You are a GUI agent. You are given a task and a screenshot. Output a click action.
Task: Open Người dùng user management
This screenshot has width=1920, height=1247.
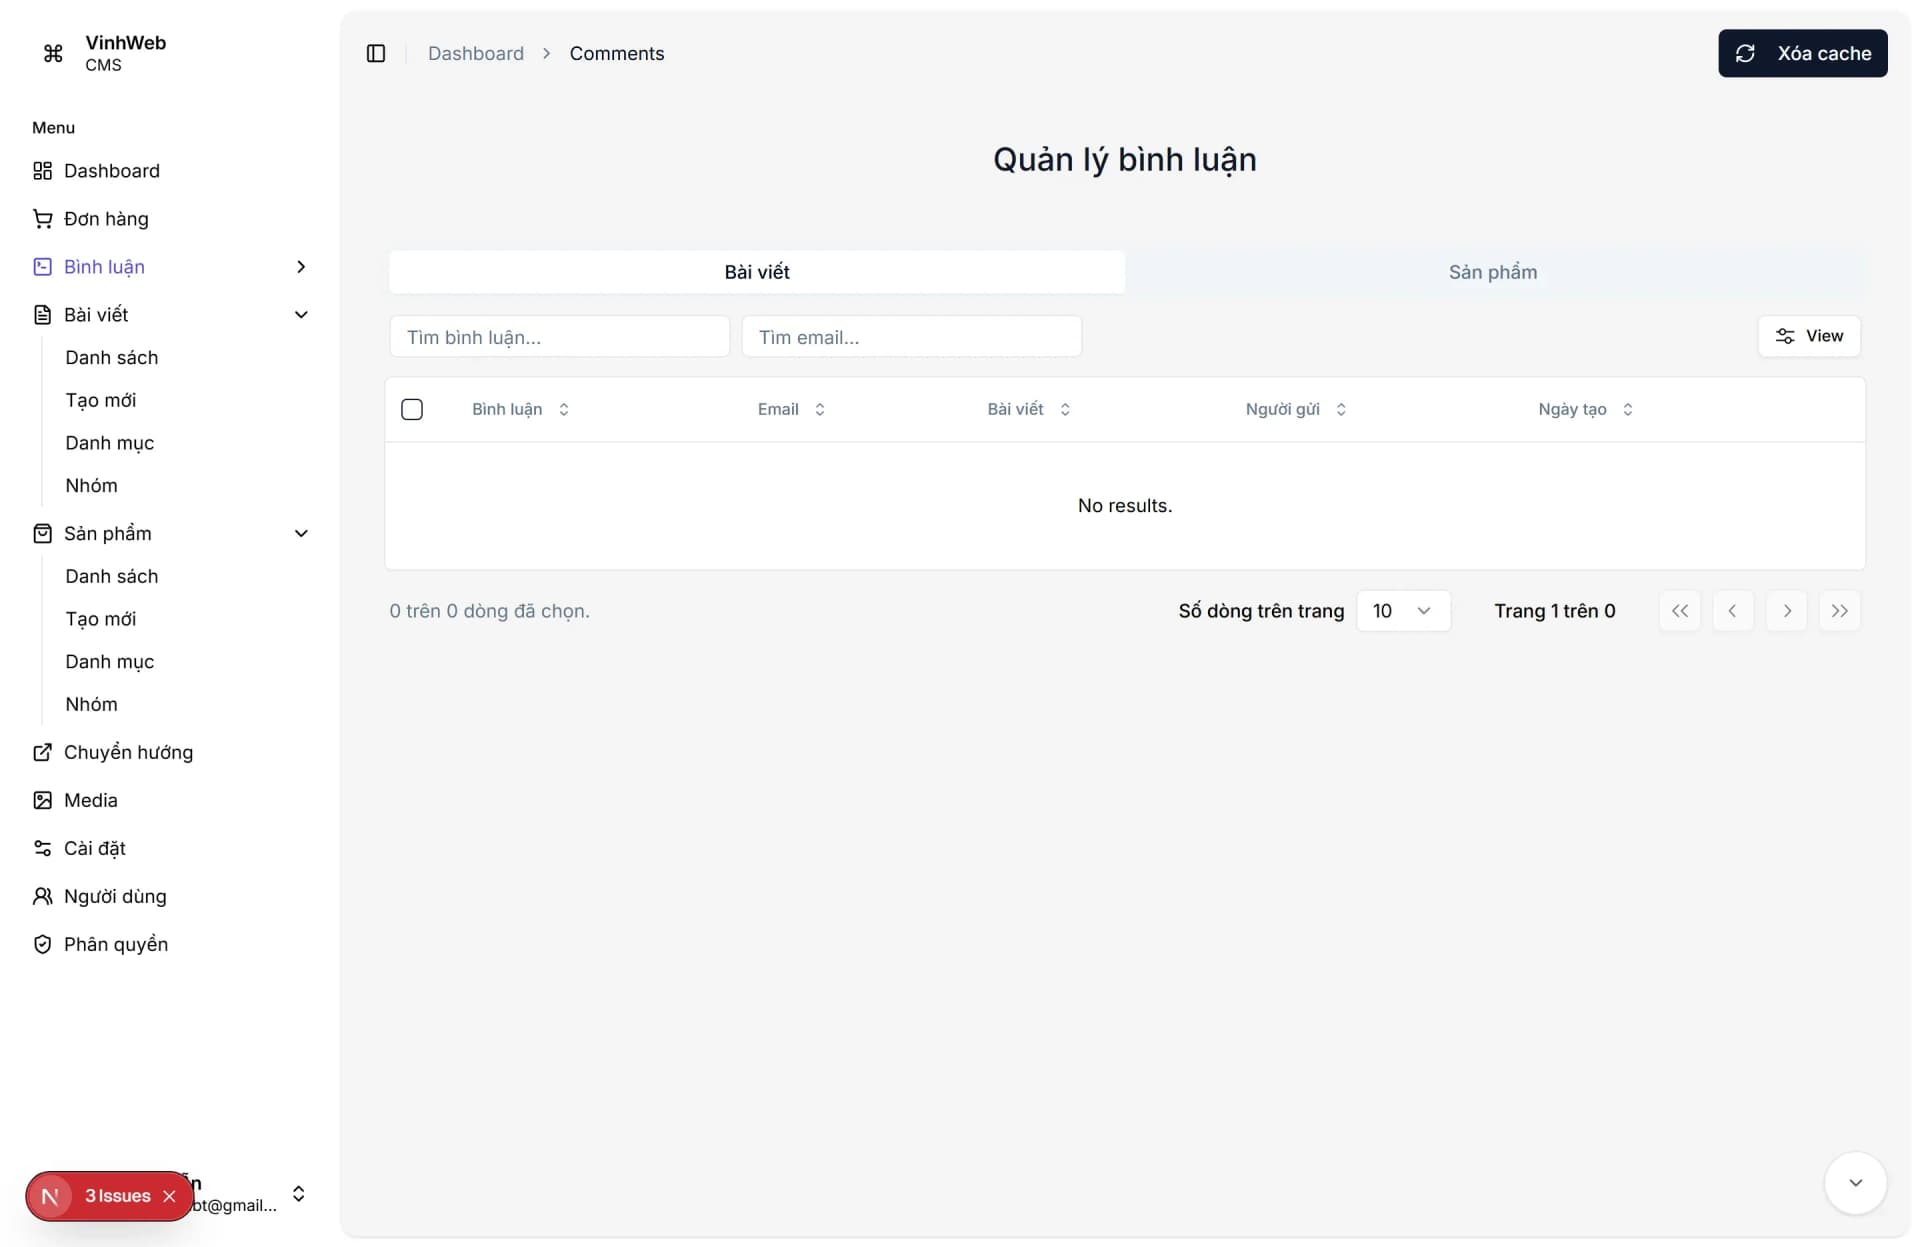(115, 896)
